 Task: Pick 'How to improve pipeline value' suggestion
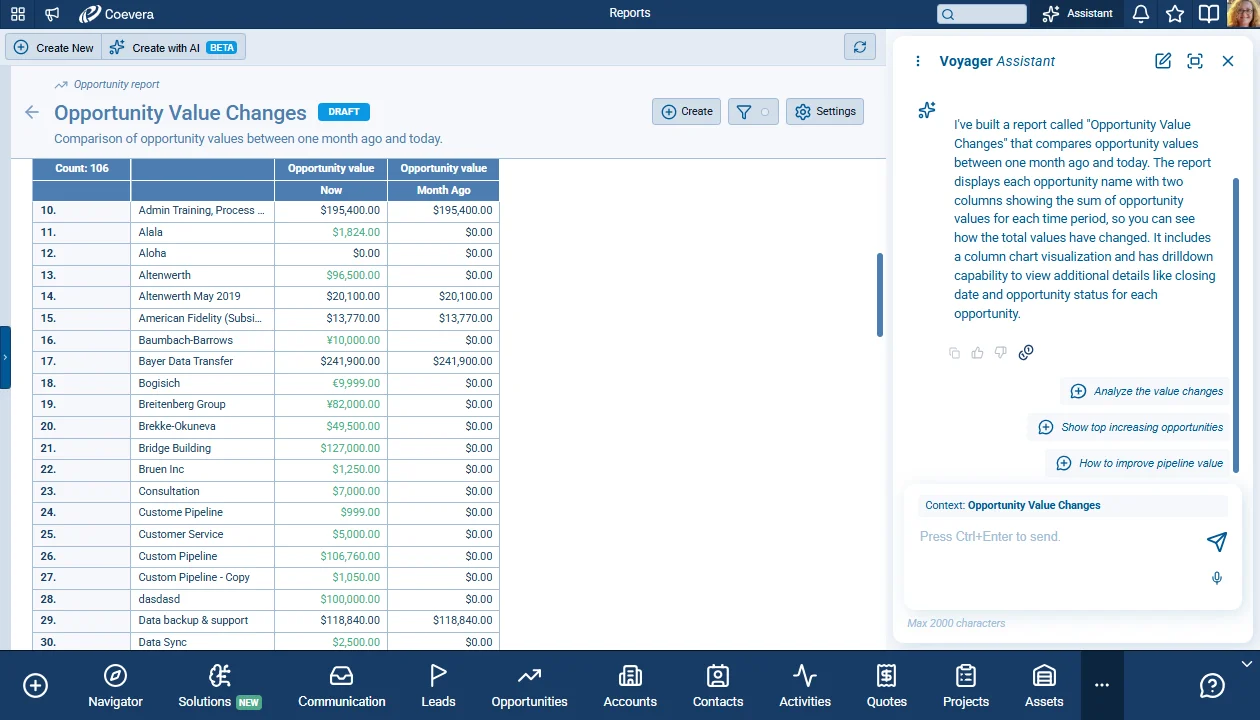(1137, 463)
